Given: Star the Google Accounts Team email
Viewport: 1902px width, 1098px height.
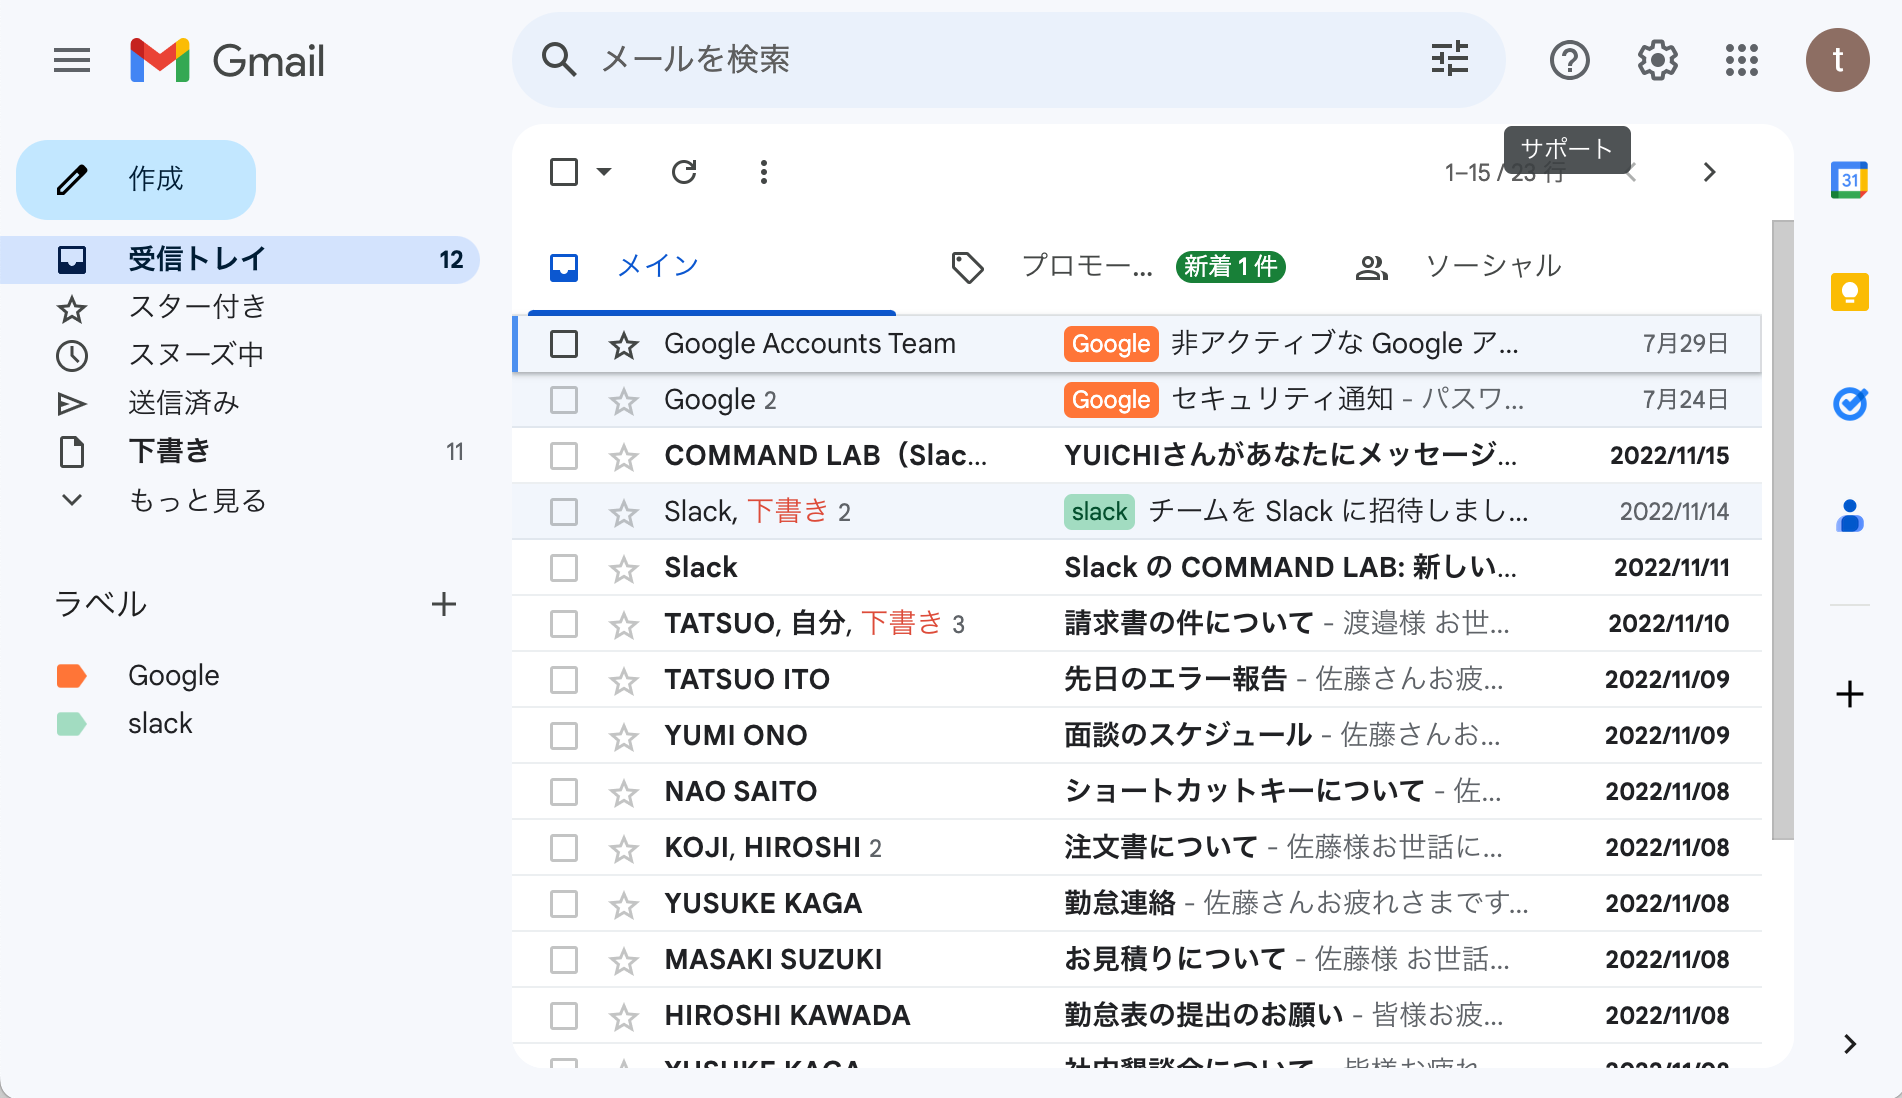Looking at the screenshot, I should tap(624, 345).
